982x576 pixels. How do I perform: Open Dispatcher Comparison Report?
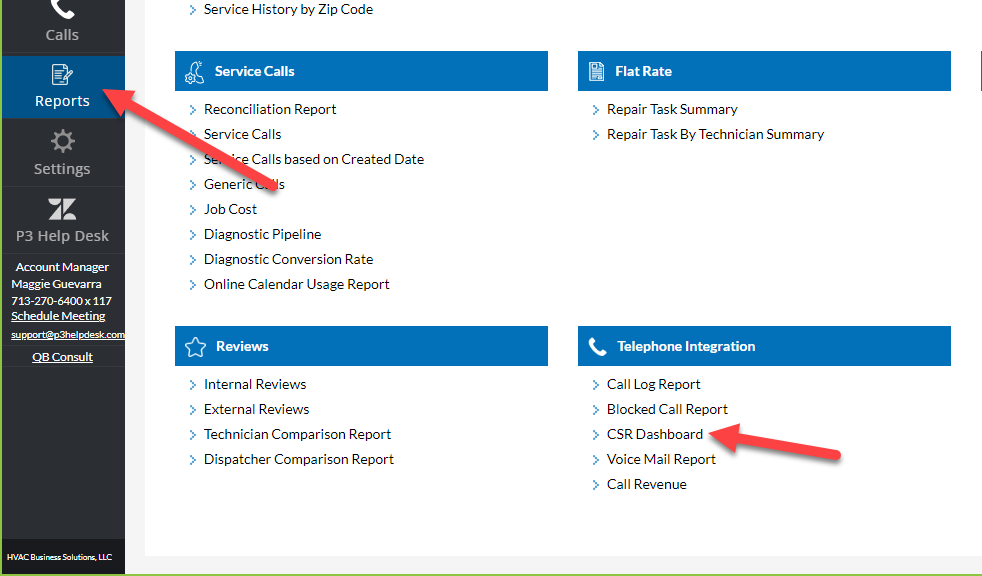(299, 460)
